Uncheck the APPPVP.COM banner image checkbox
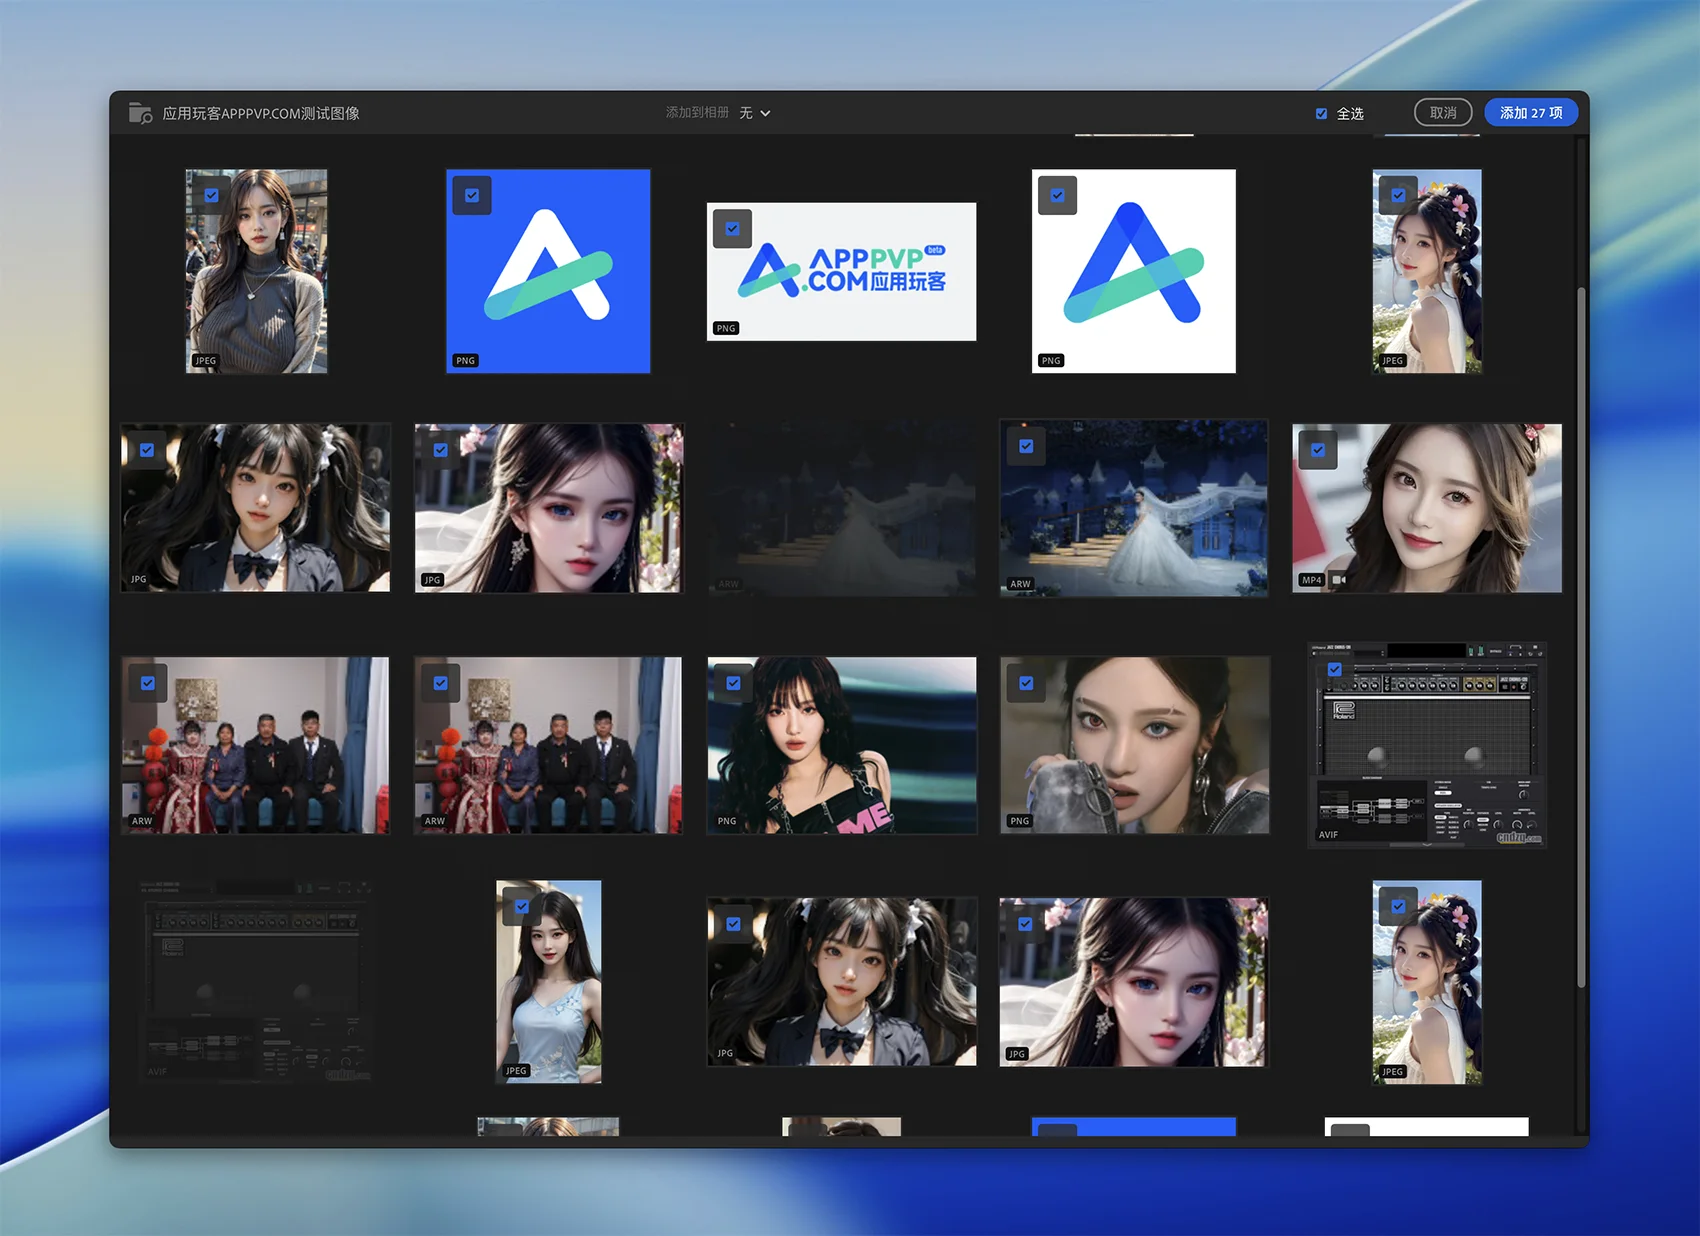The width and height of the screenshot is (1700, 1236). [732, 229]
